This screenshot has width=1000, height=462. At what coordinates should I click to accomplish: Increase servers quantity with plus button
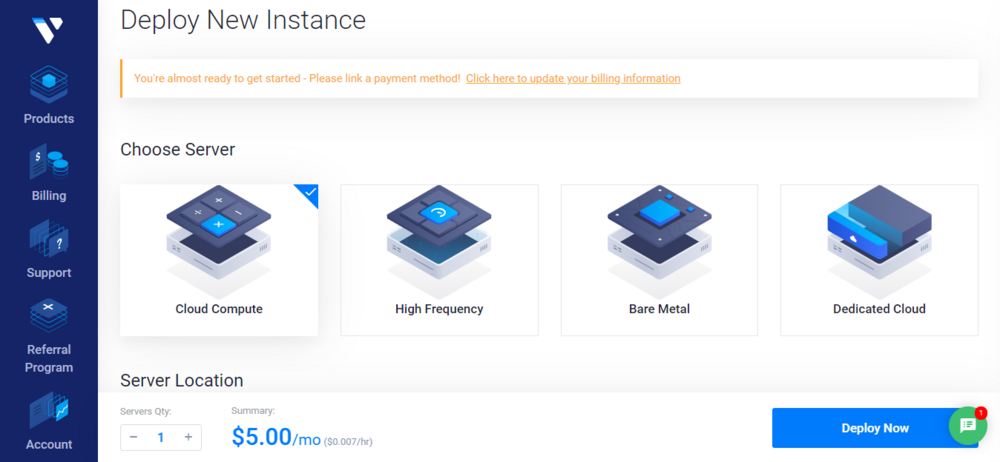(188, 437)
